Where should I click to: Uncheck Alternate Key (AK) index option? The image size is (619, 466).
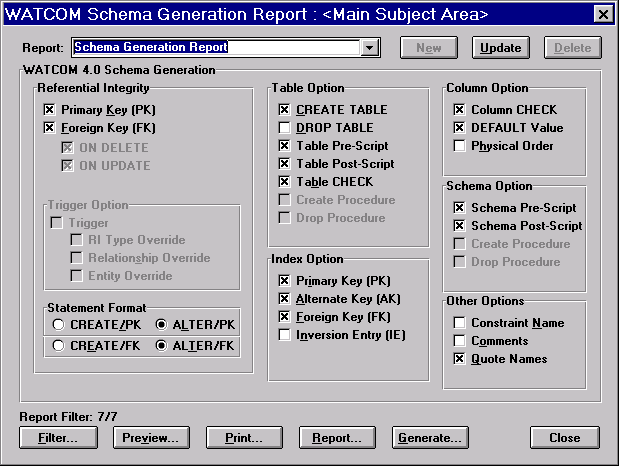click(285, 299)
